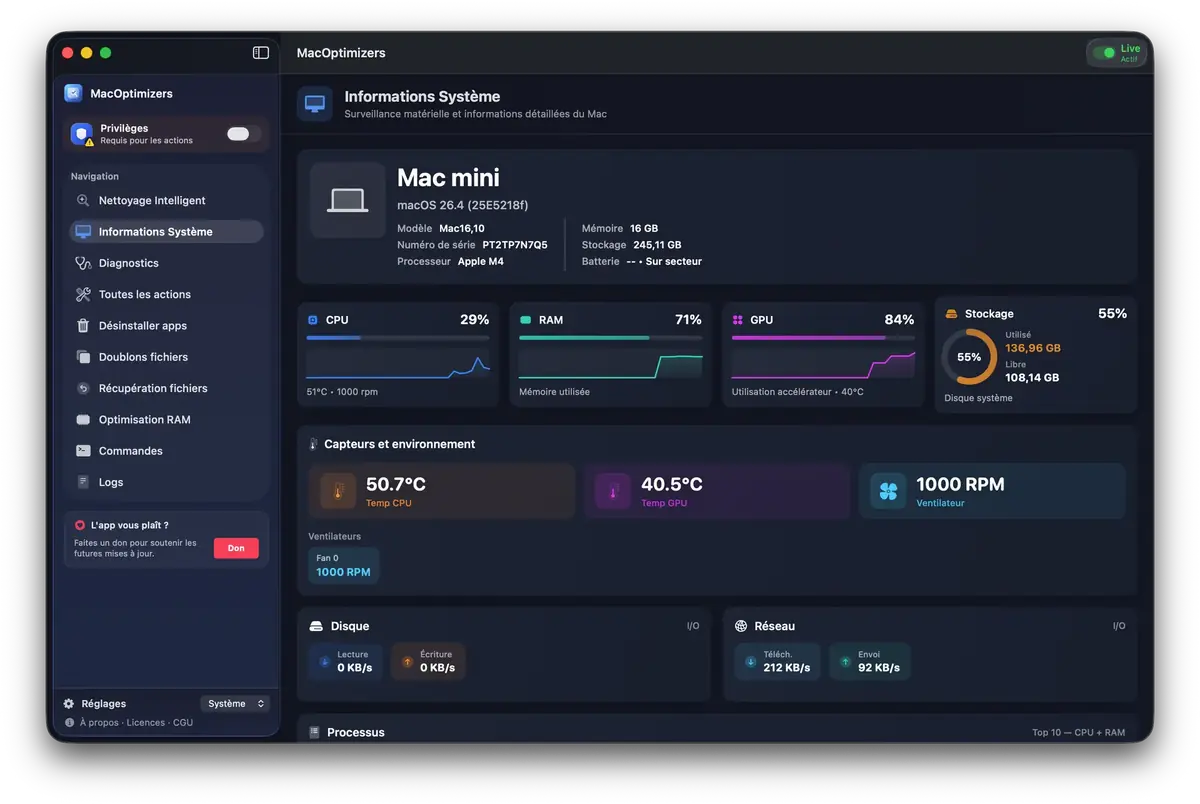Screen dimensions: 1200x804
Task: Open the Réglages menu item
Action: [x=103, y=703]
